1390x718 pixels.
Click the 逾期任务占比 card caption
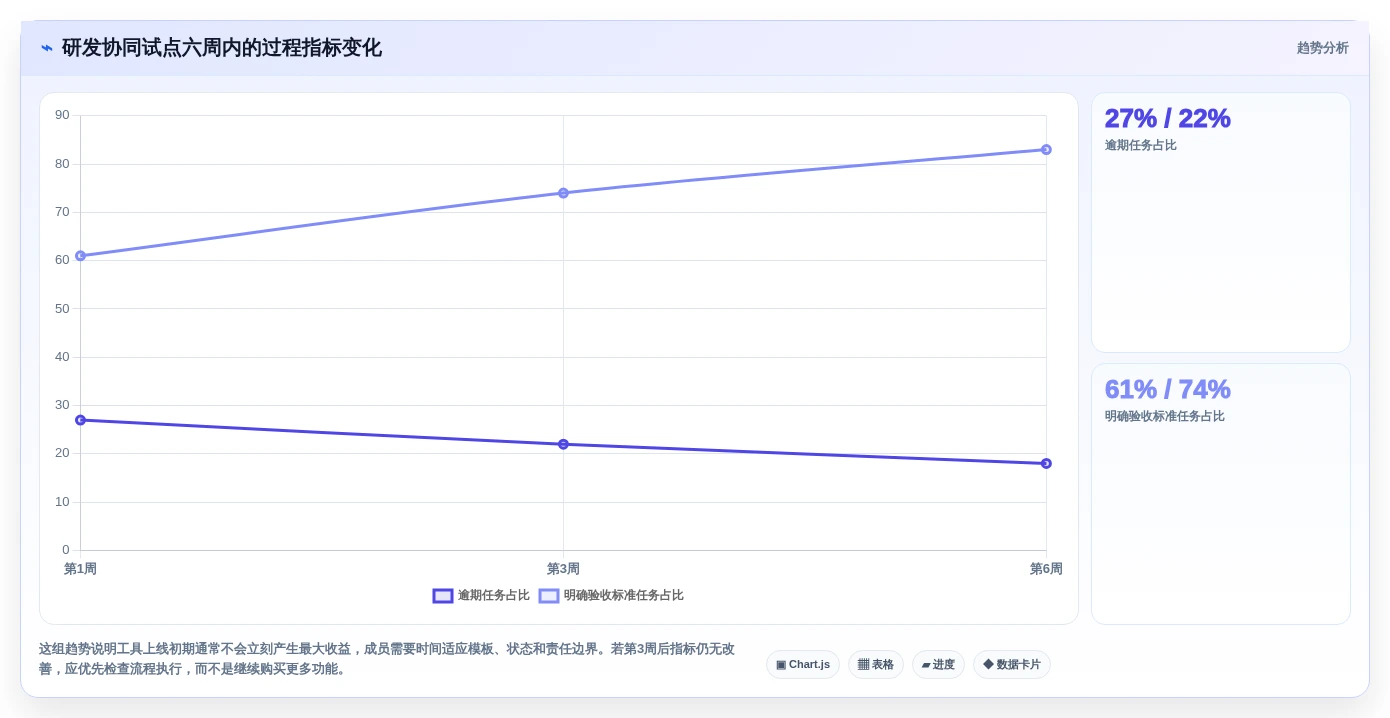pos(1141,146)
